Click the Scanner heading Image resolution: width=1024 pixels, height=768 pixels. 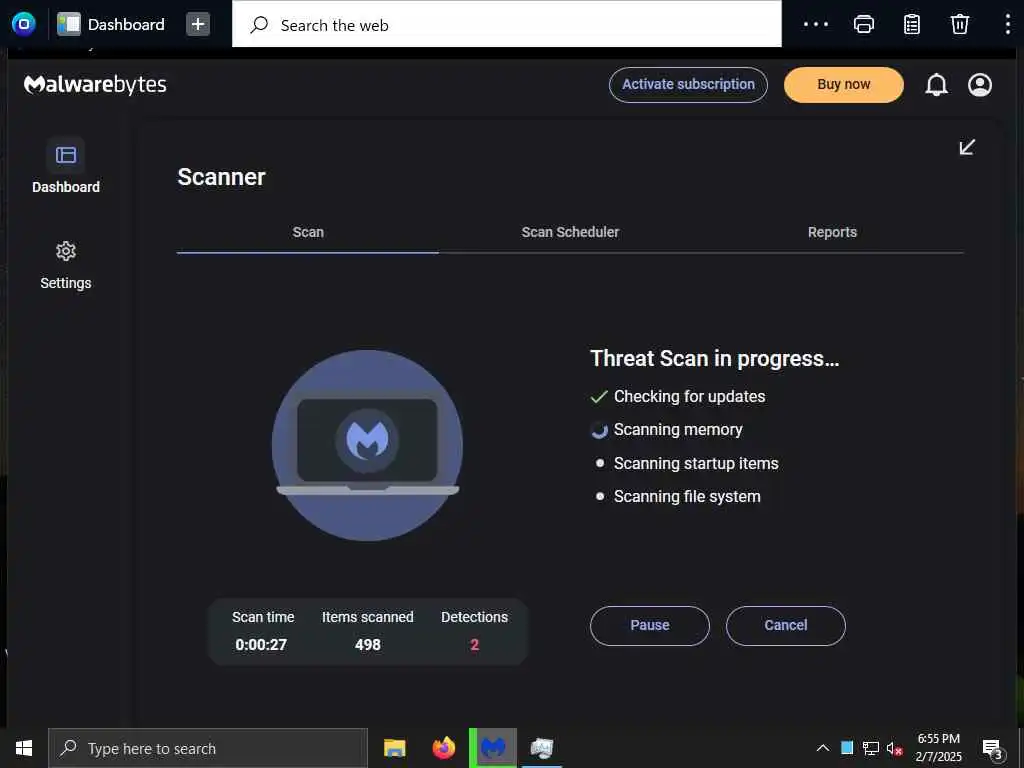click(221, 177)
